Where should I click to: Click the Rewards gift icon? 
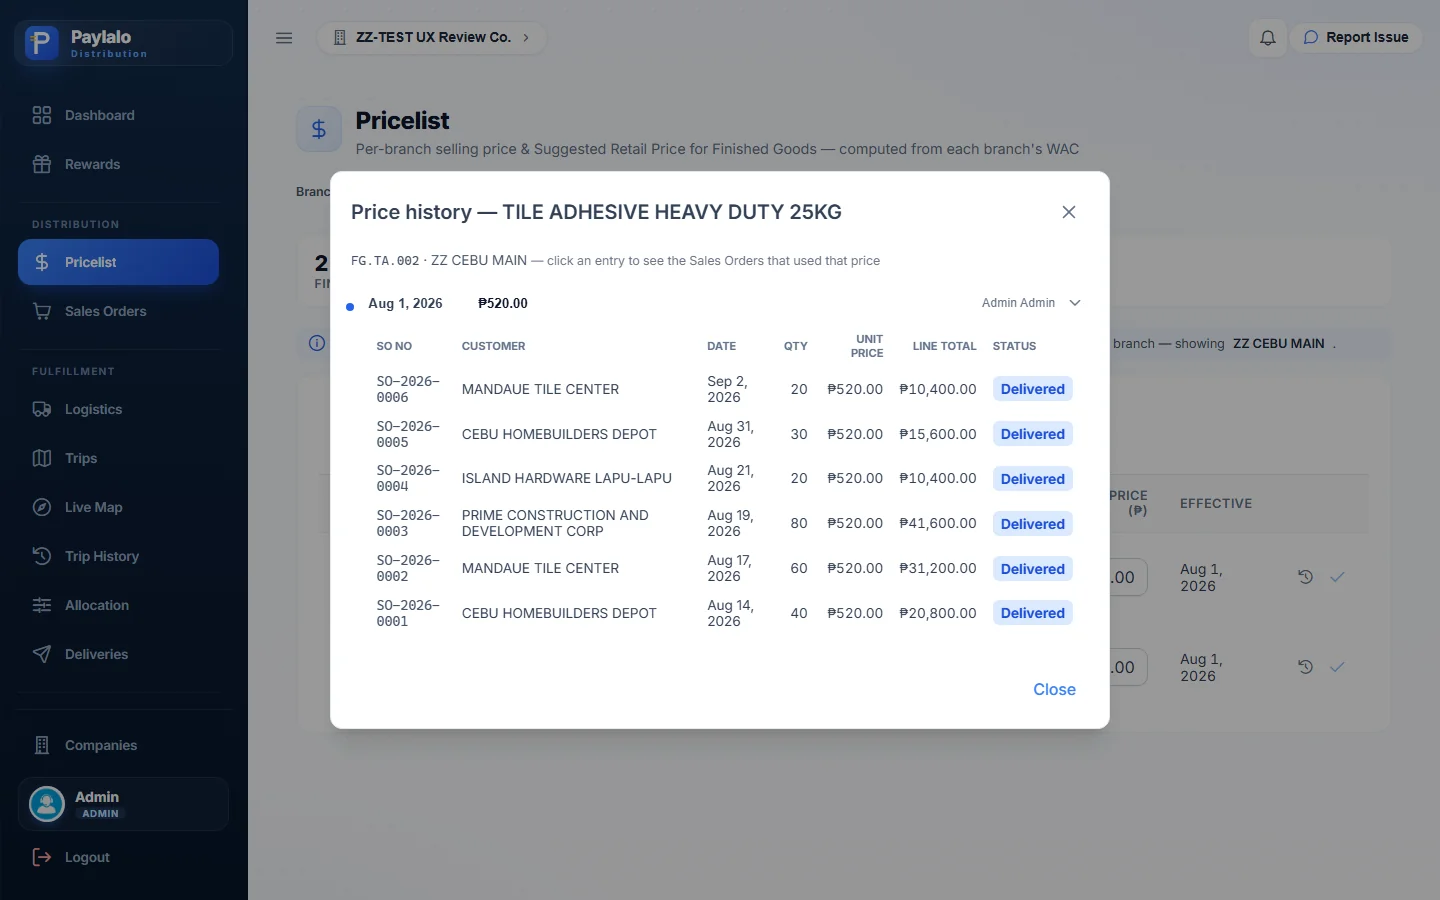pyautogui.click(x=42, y=164)
